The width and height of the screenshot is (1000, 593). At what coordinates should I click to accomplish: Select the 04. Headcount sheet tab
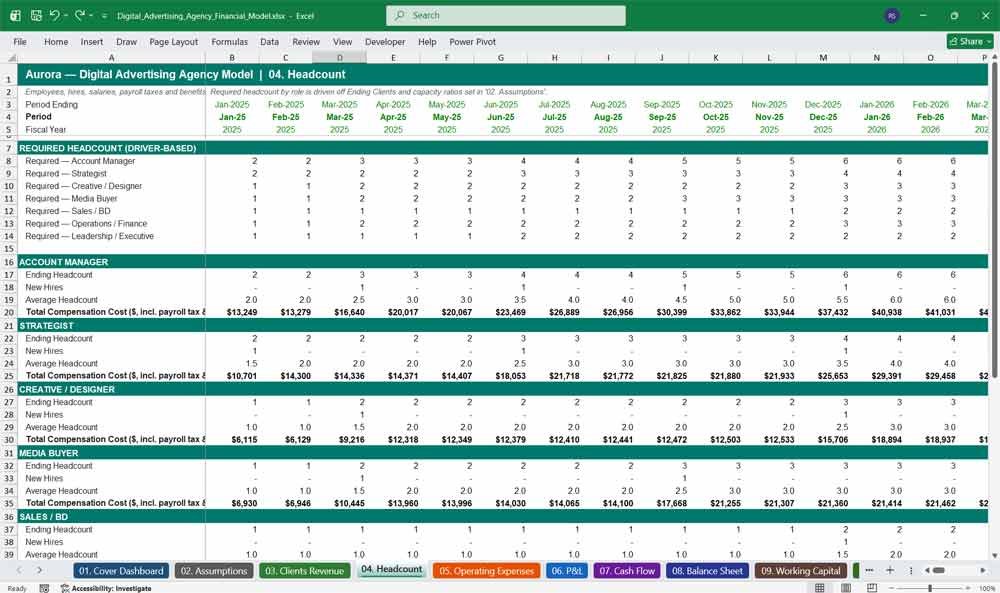[x=392, y=569]
